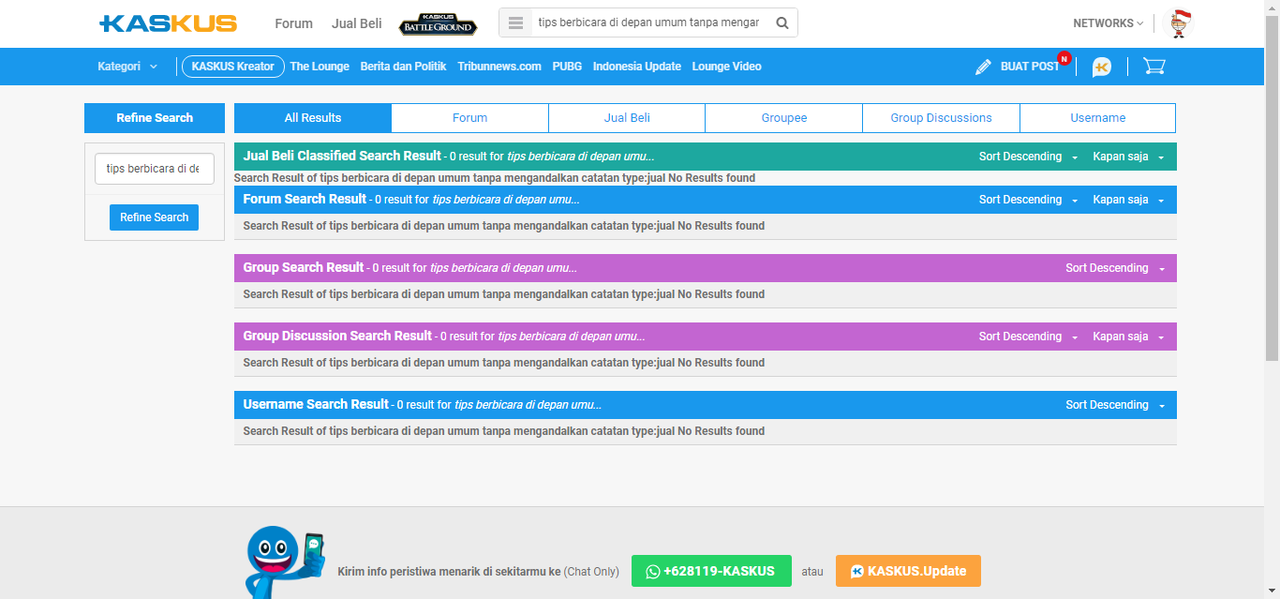
Task: Click the +628119-KASKUS WhatsApp button
Action: (x=711, y=571)
